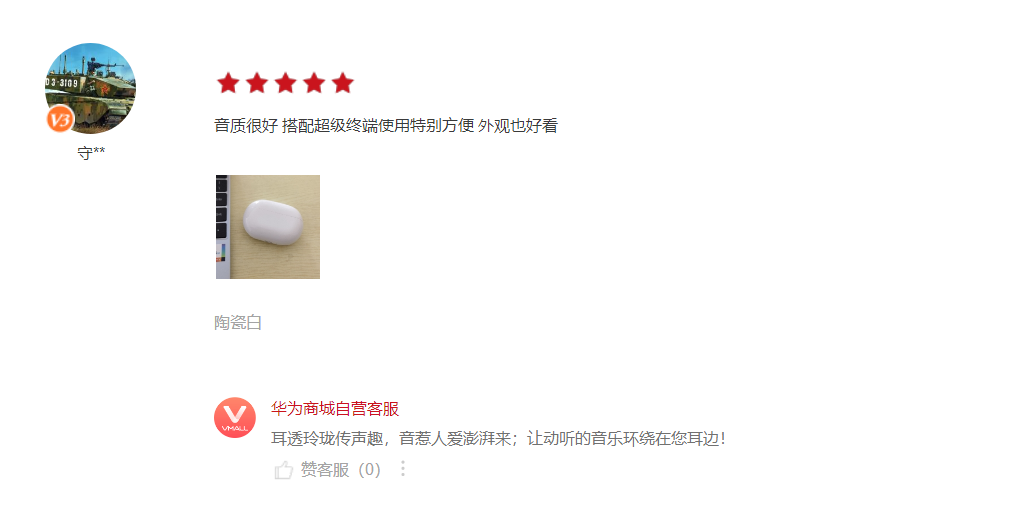Screen dimensions: 1017x531
Task: Click the like count (0)
Action: (x=370, y=469)
